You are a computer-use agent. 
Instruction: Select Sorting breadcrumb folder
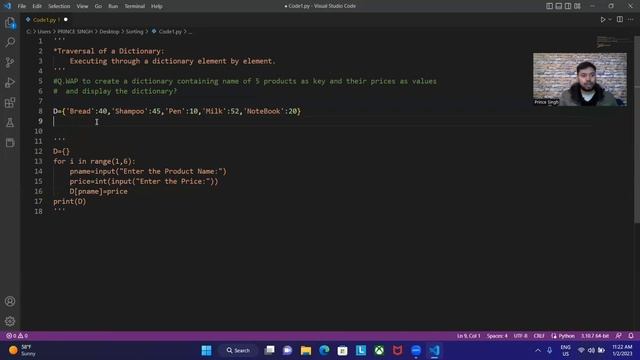tap(134, 31)
